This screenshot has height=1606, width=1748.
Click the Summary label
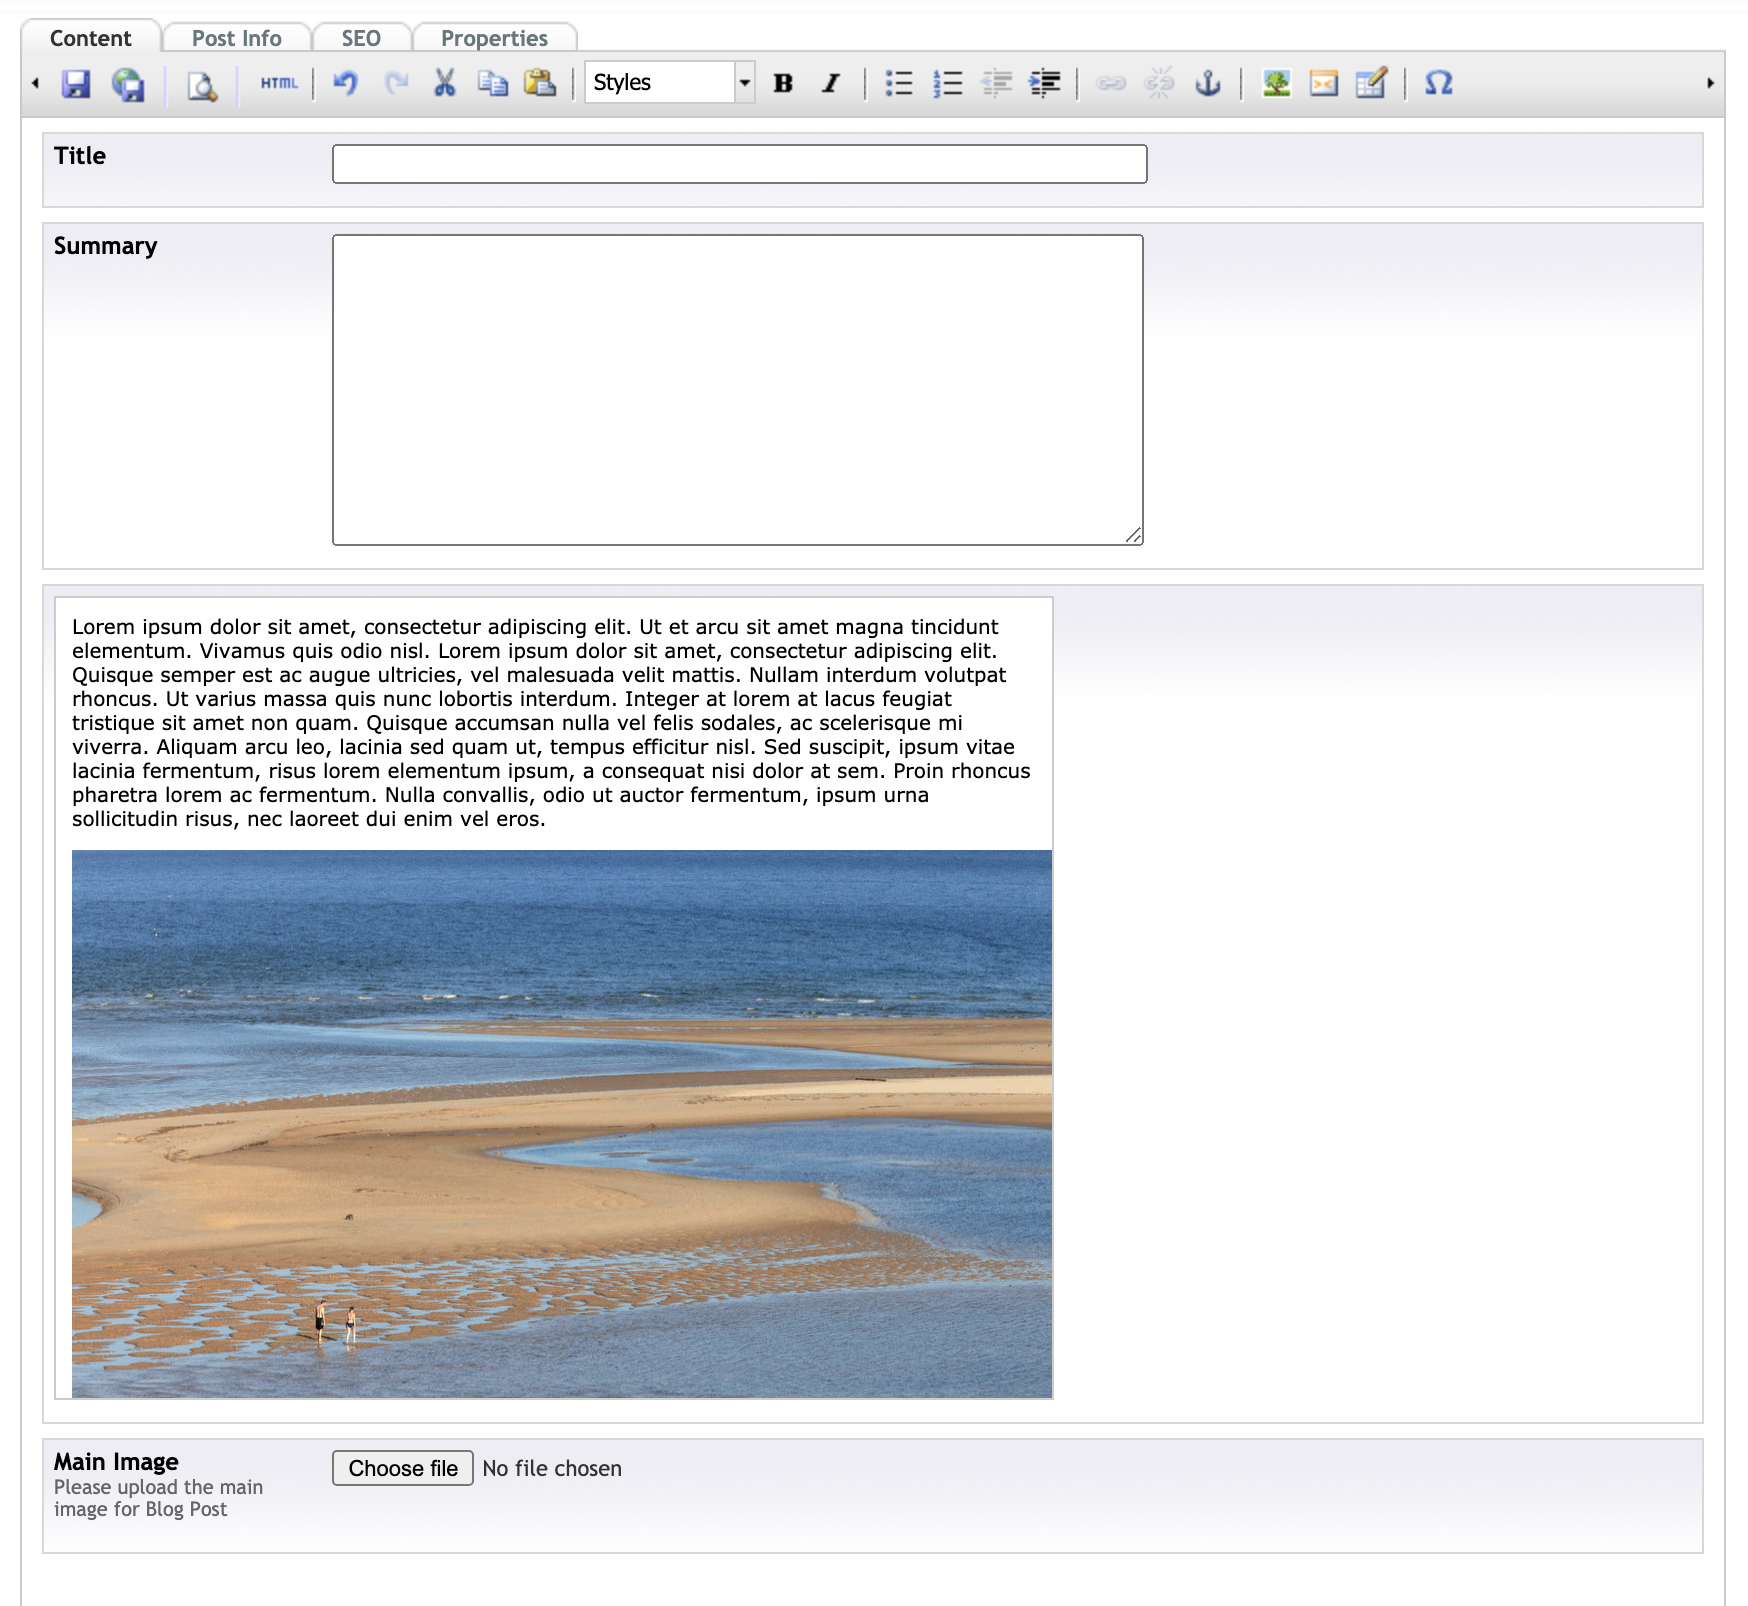106,246
